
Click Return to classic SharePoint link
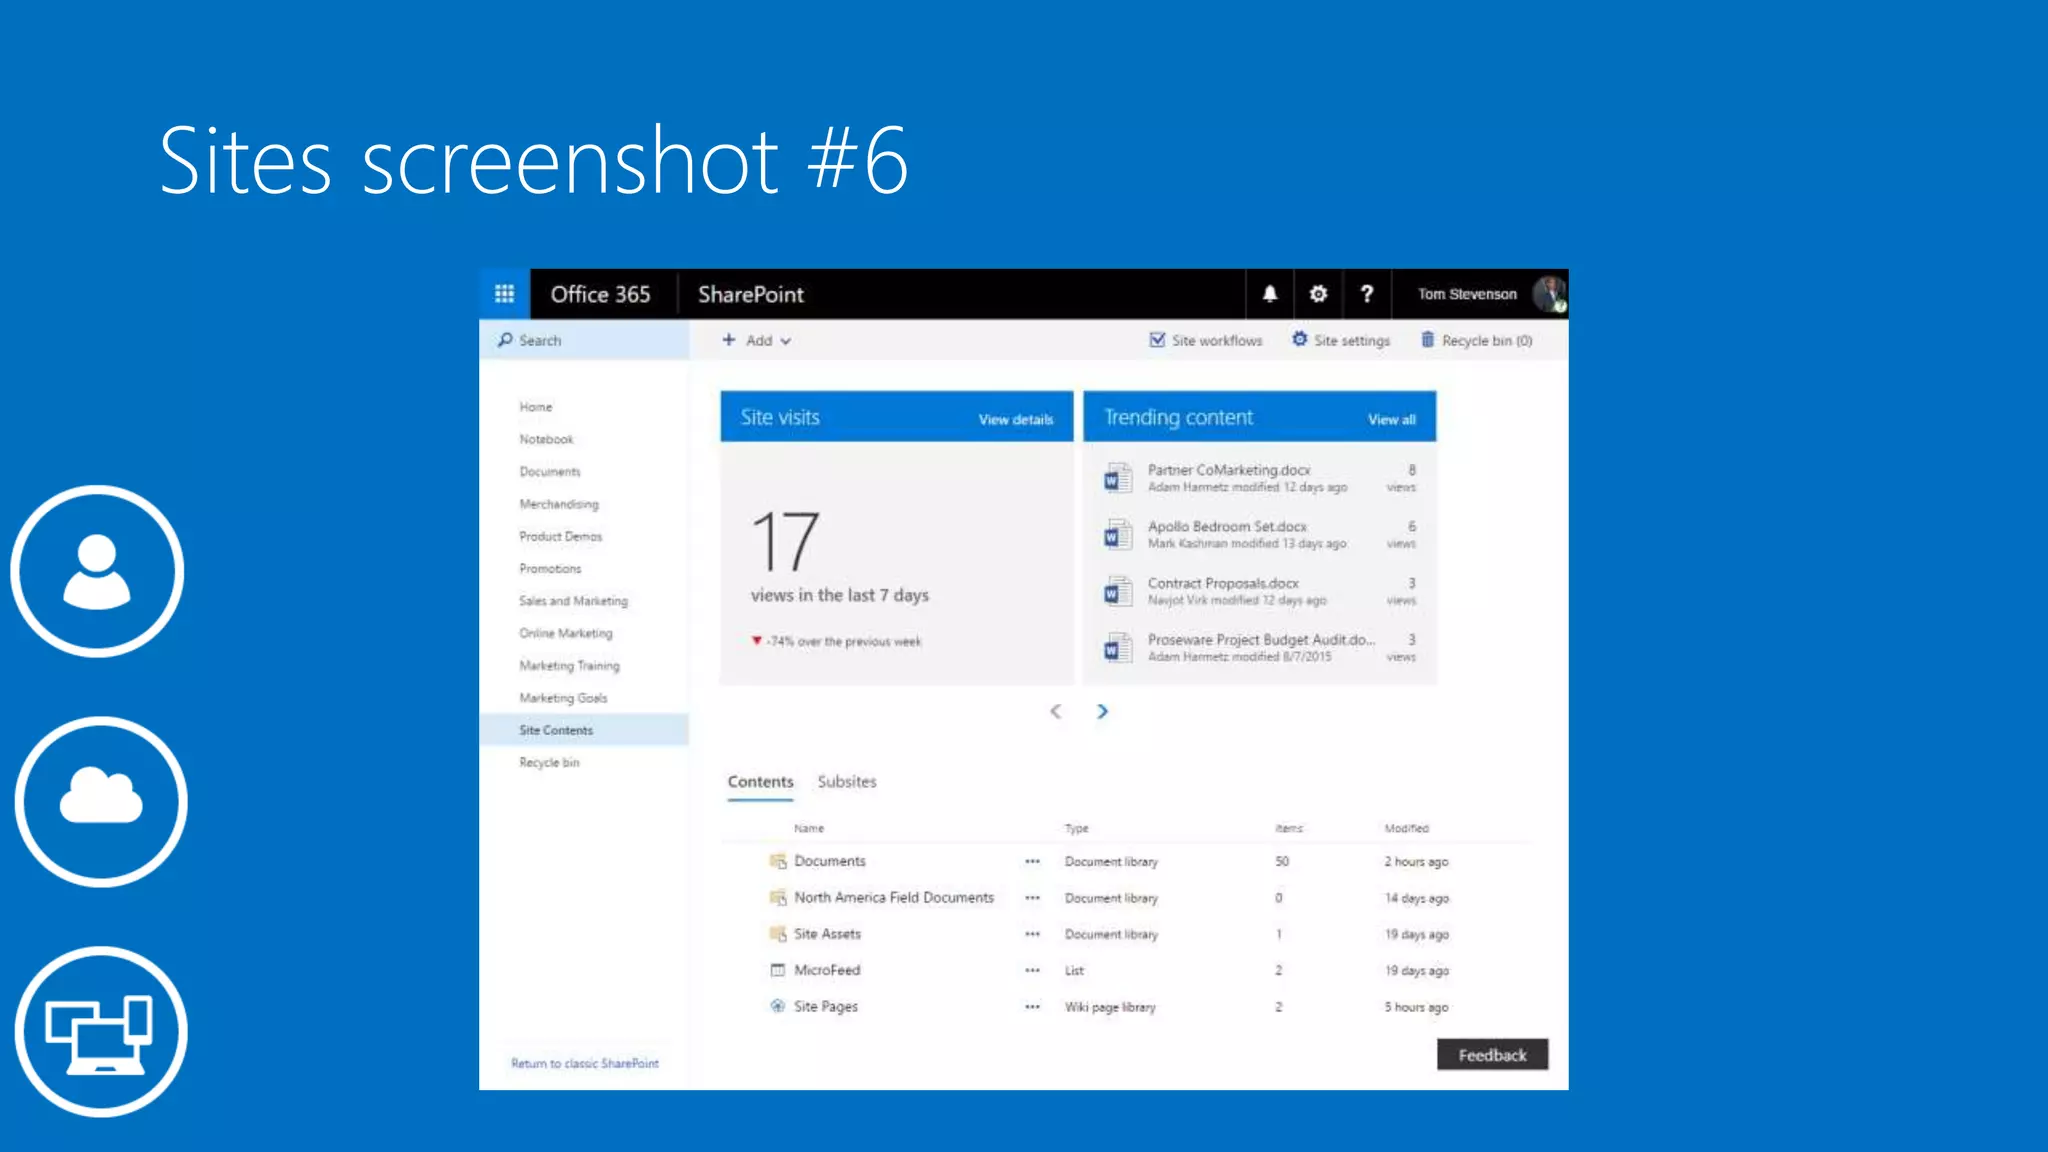(584, 1063)
